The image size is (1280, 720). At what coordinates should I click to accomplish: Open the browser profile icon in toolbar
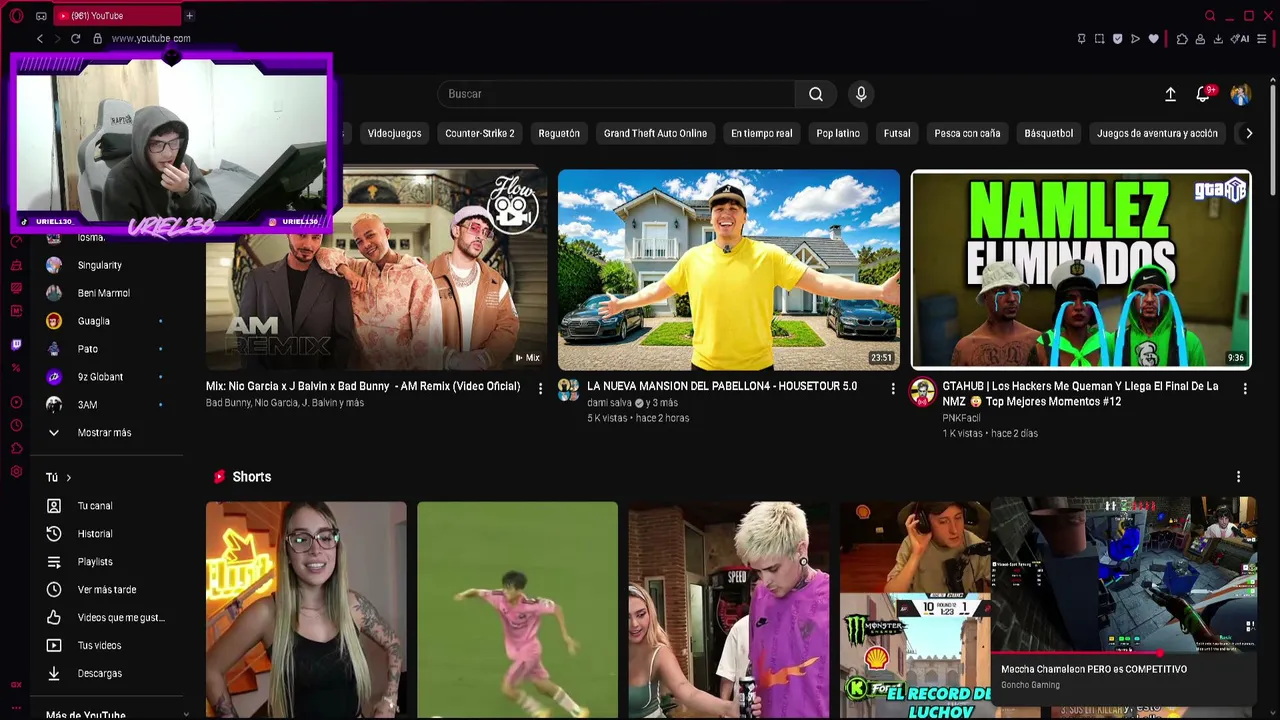(x=1200, y=39)
